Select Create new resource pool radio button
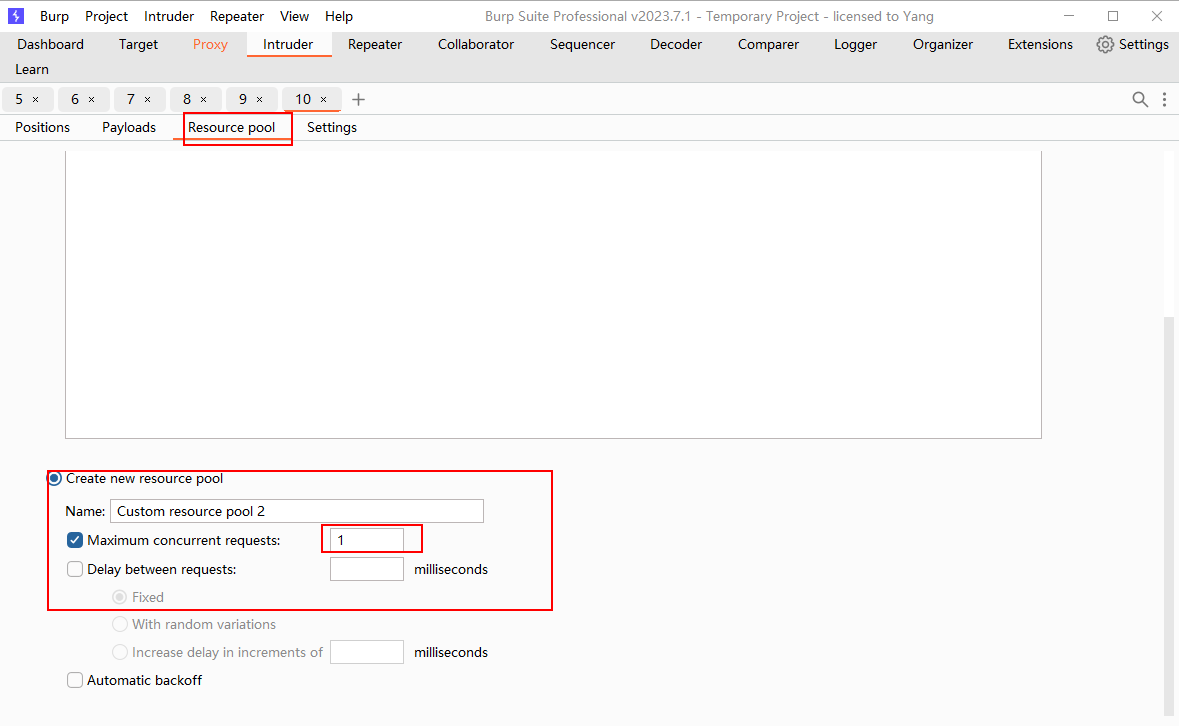 click(x=55, y=478)
